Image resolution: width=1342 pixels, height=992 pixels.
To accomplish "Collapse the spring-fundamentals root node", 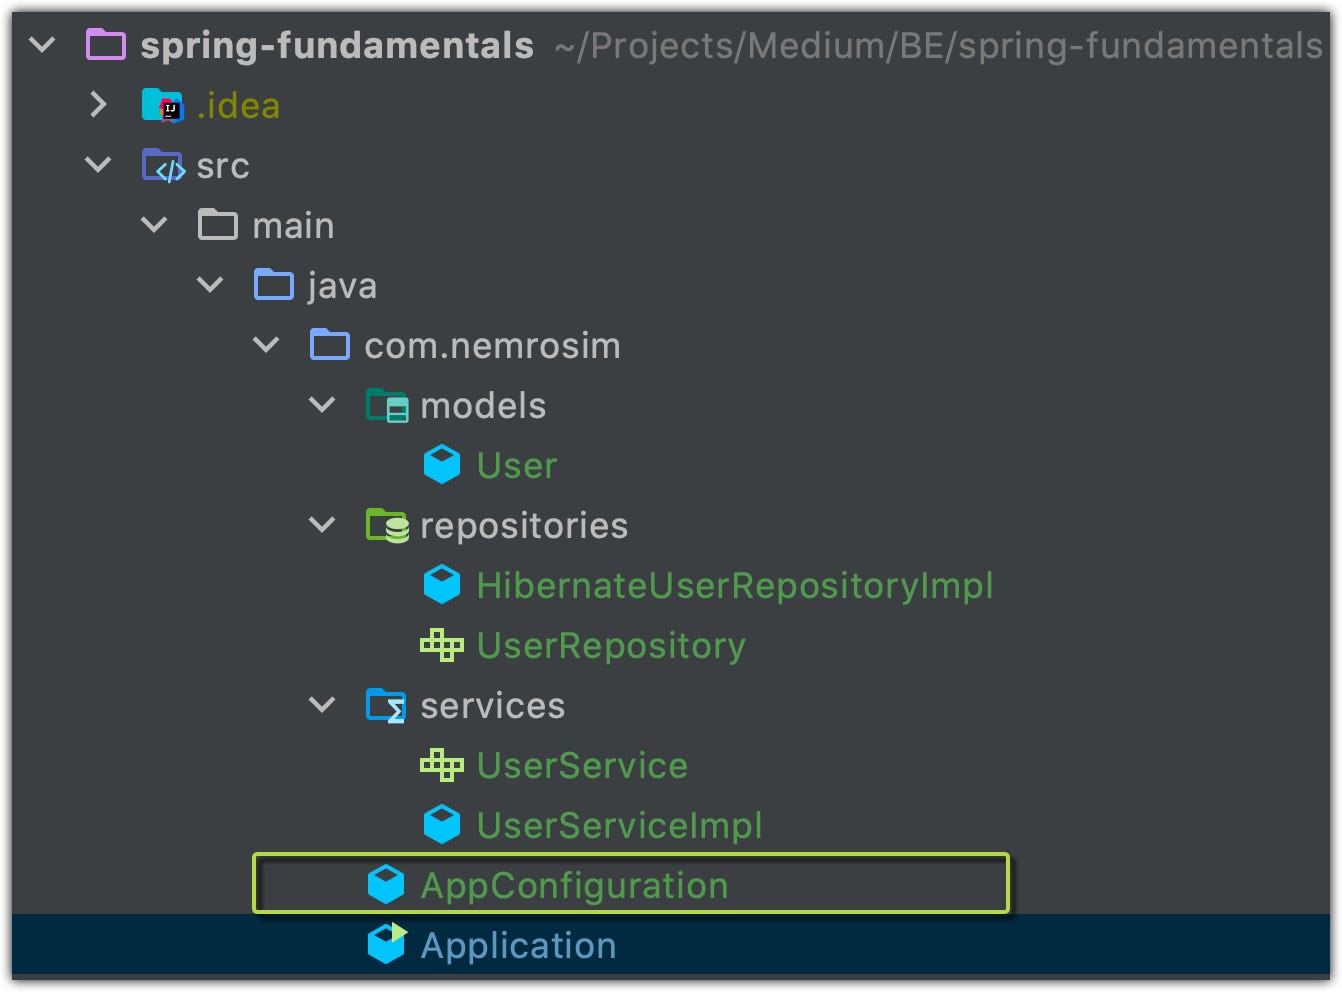I will [43, 45].
